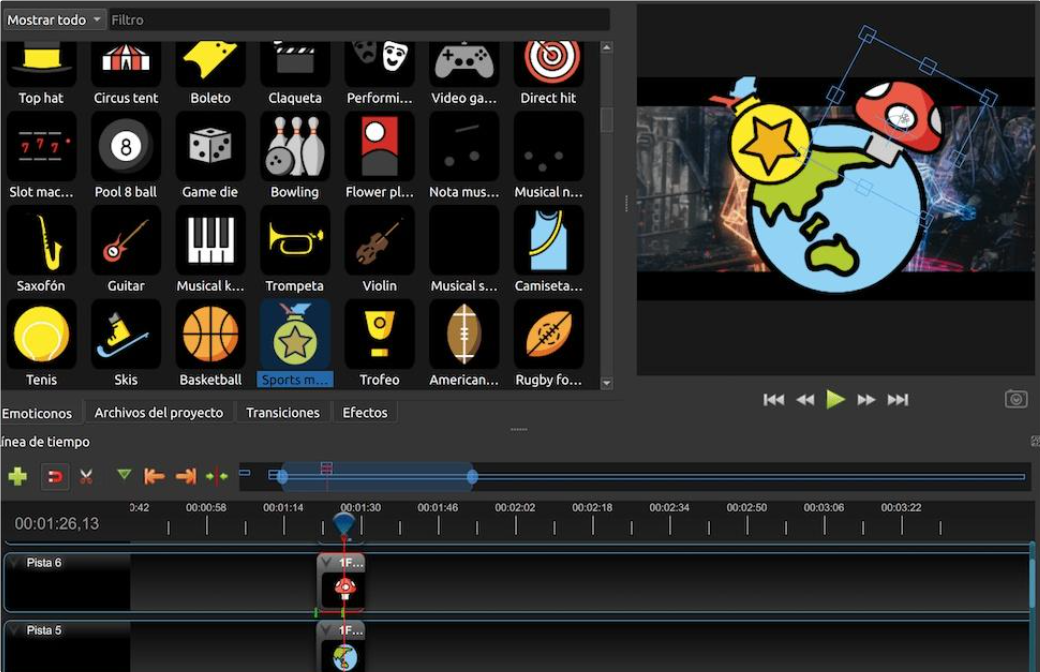Pick the Pool 8 ball emoji
Screen dimensions: 1040x672
coord(126,156)
